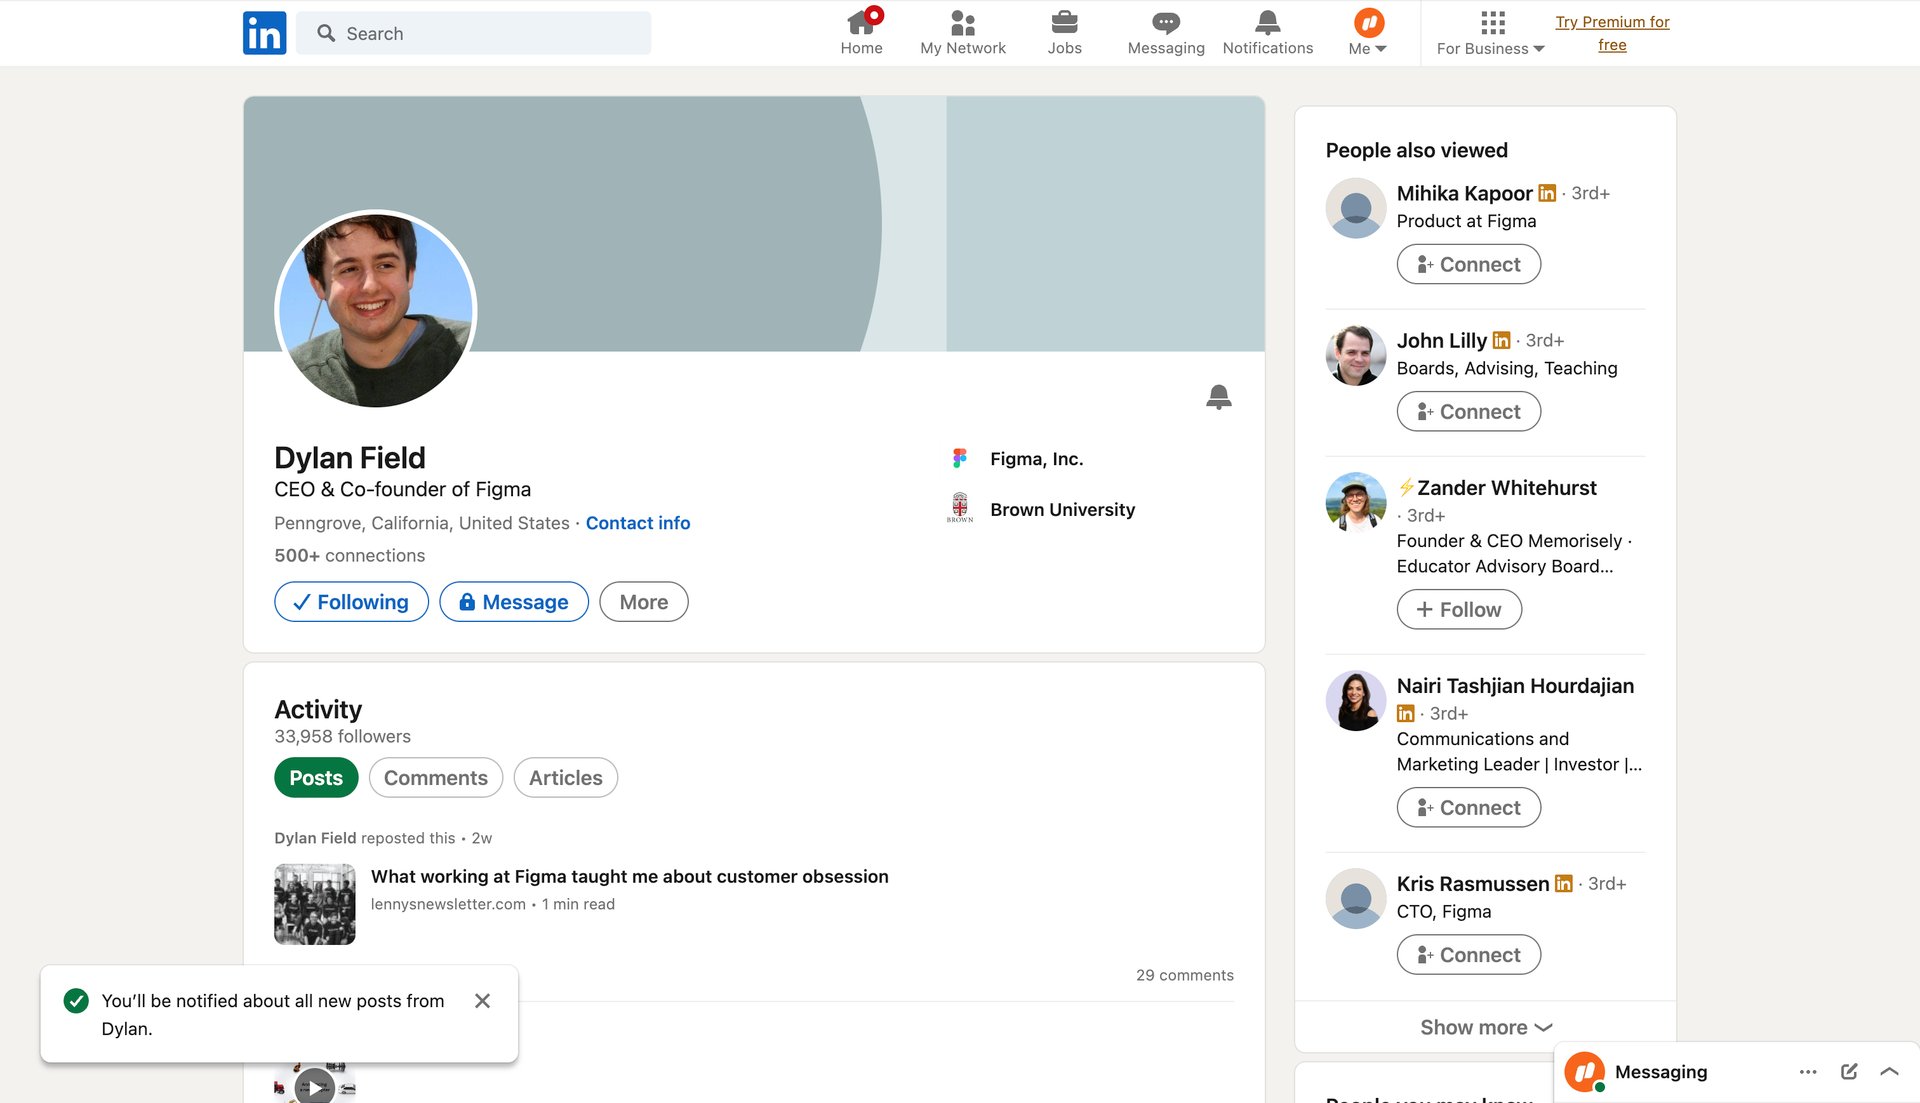Click the compose new message icon
The height and width of the screenshot is (1103, 1920).
pos(1847,1071)
